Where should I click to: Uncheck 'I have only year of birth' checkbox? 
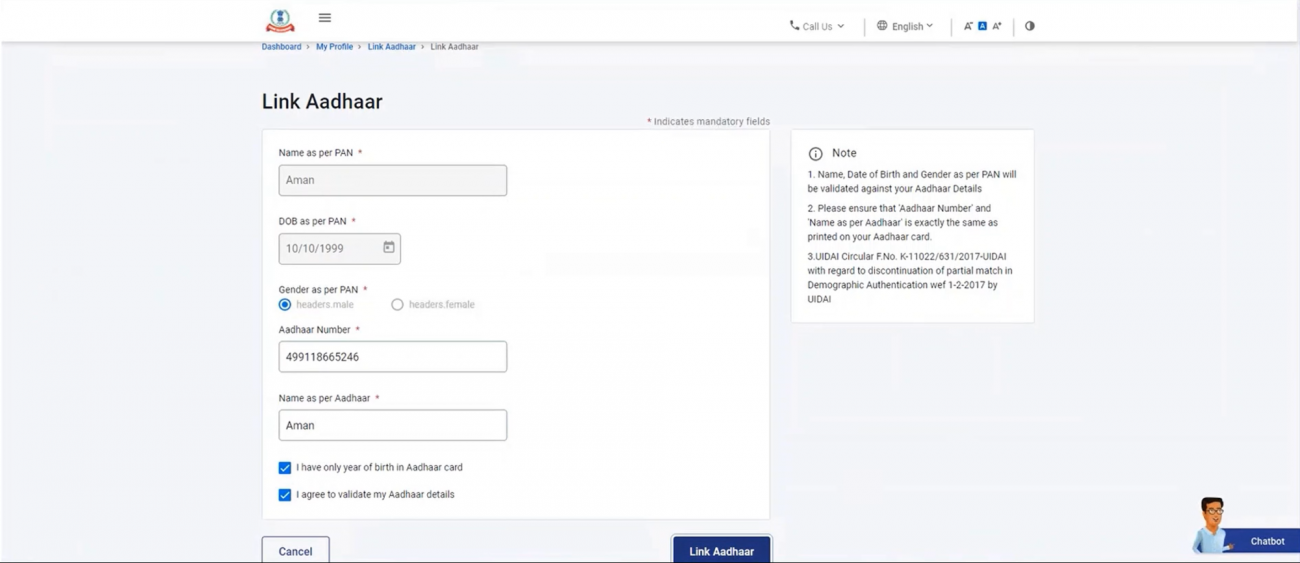tap(285, 468)
